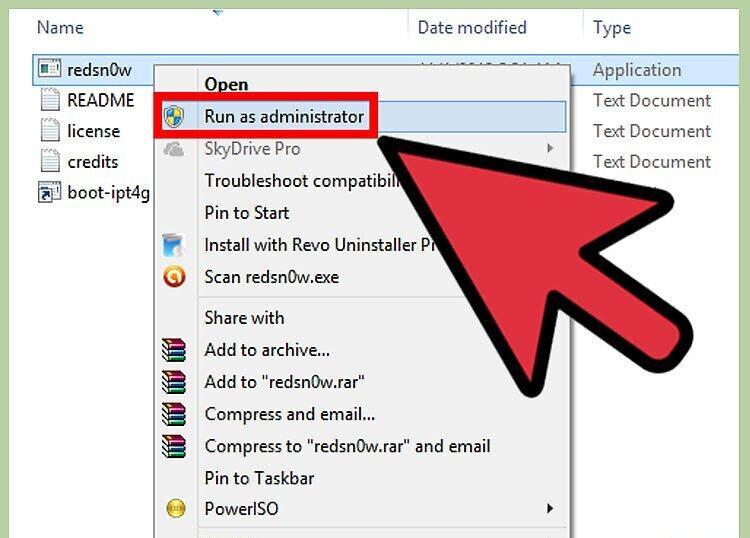750x538 pixels.
Task: Select the credits document icon
Action: [x=50, y=161]
